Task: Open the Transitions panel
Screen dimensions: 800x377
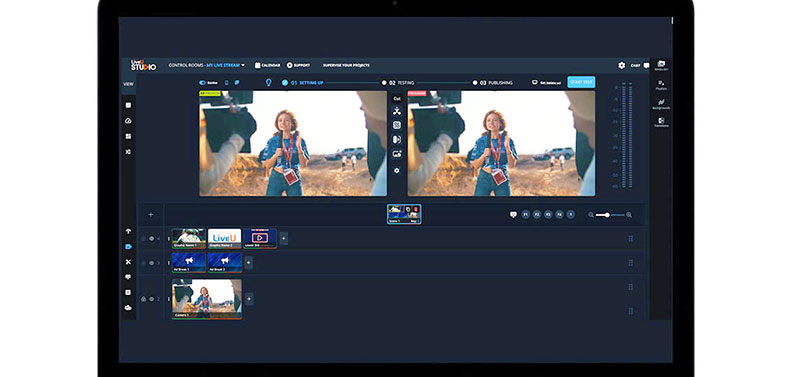Action: (x=661, y=122)
